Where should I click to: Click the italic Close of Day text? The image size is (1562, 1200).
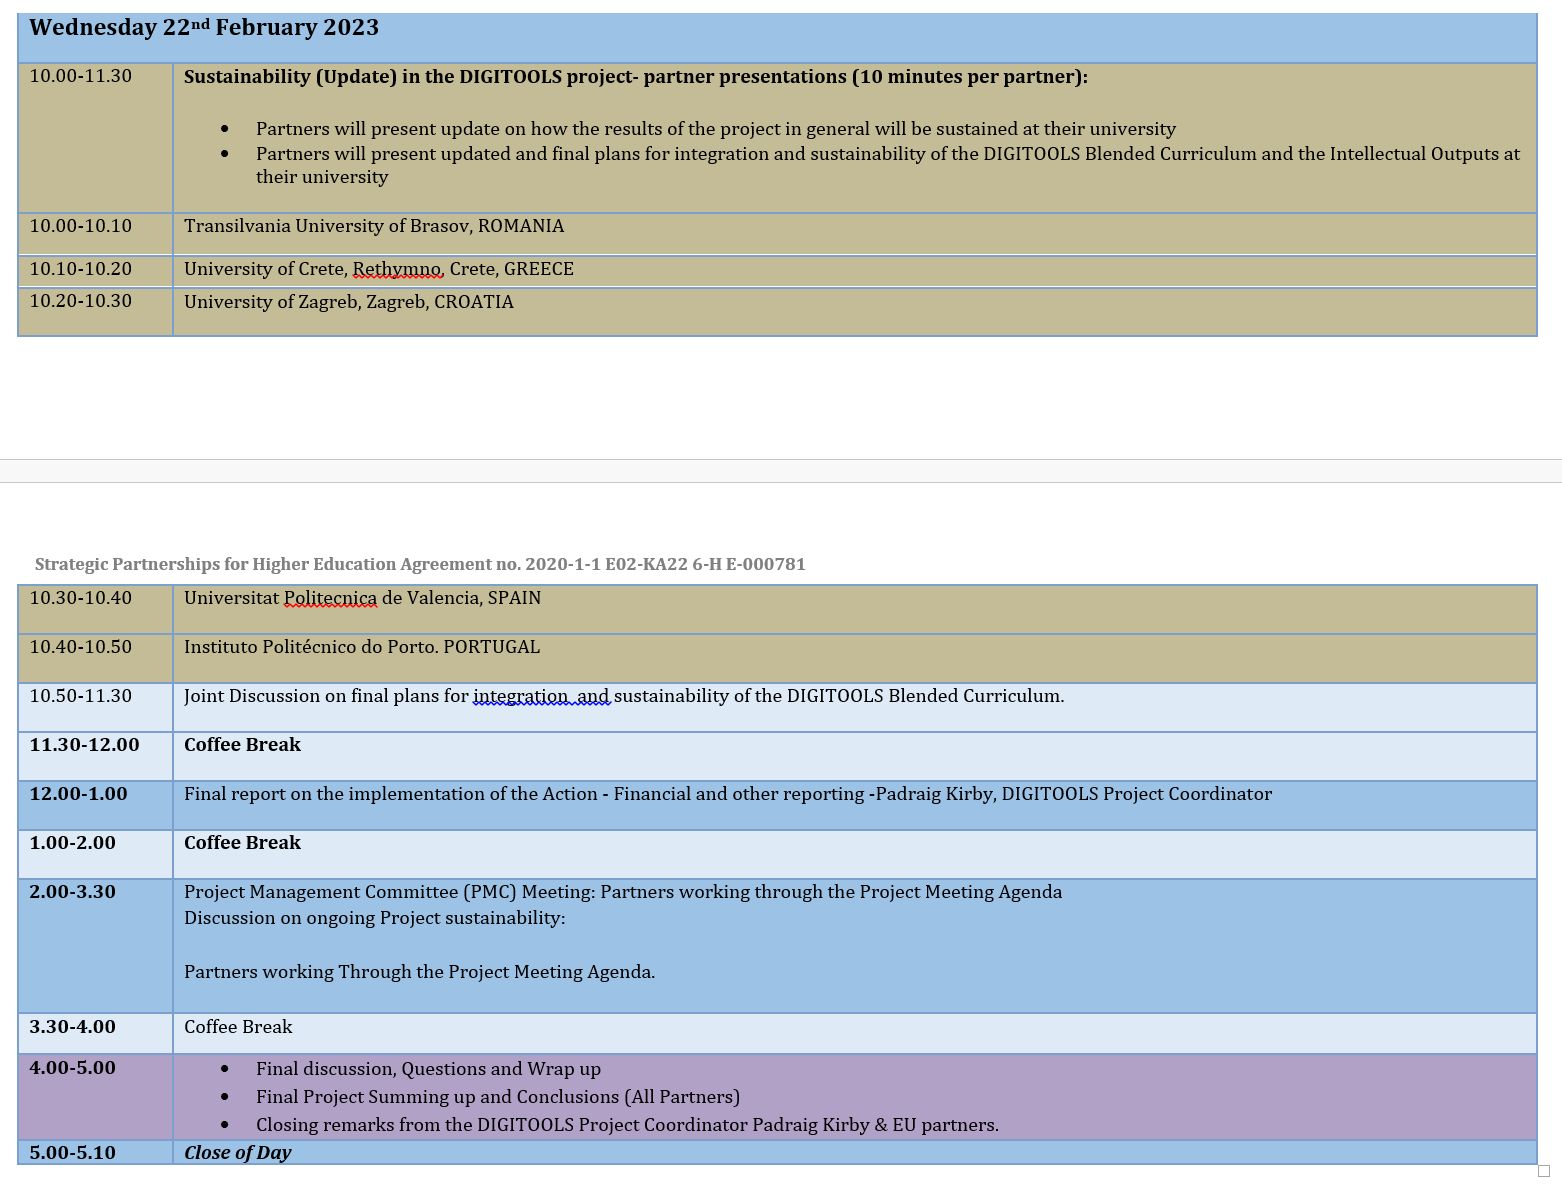(x=237, y=1153)
